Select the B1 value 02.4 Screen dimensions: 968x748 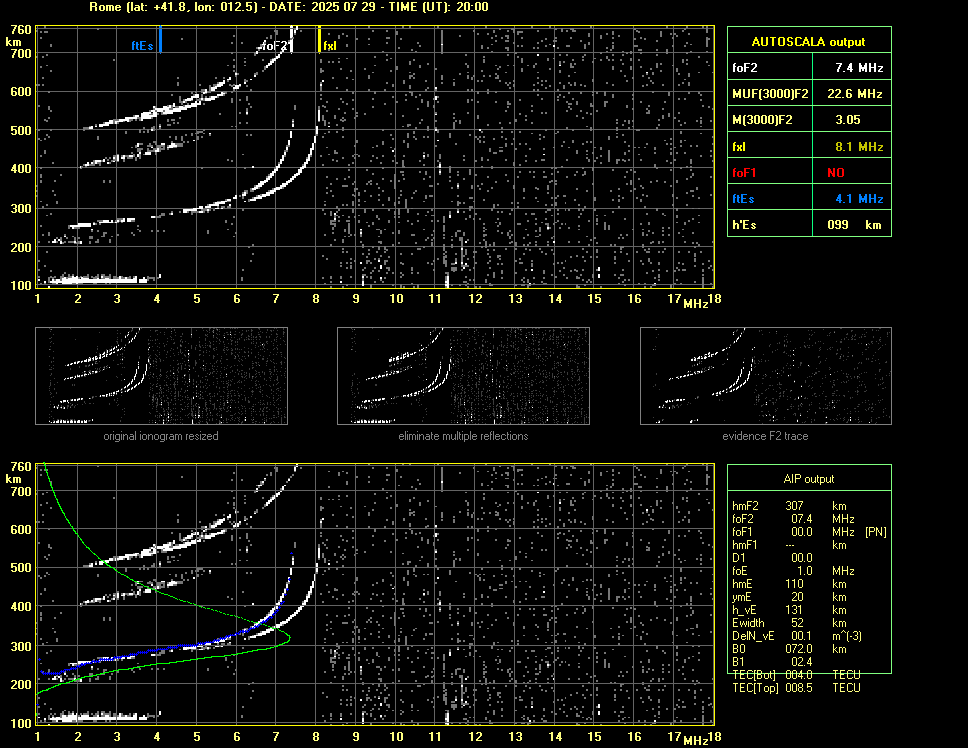[802, 662]
